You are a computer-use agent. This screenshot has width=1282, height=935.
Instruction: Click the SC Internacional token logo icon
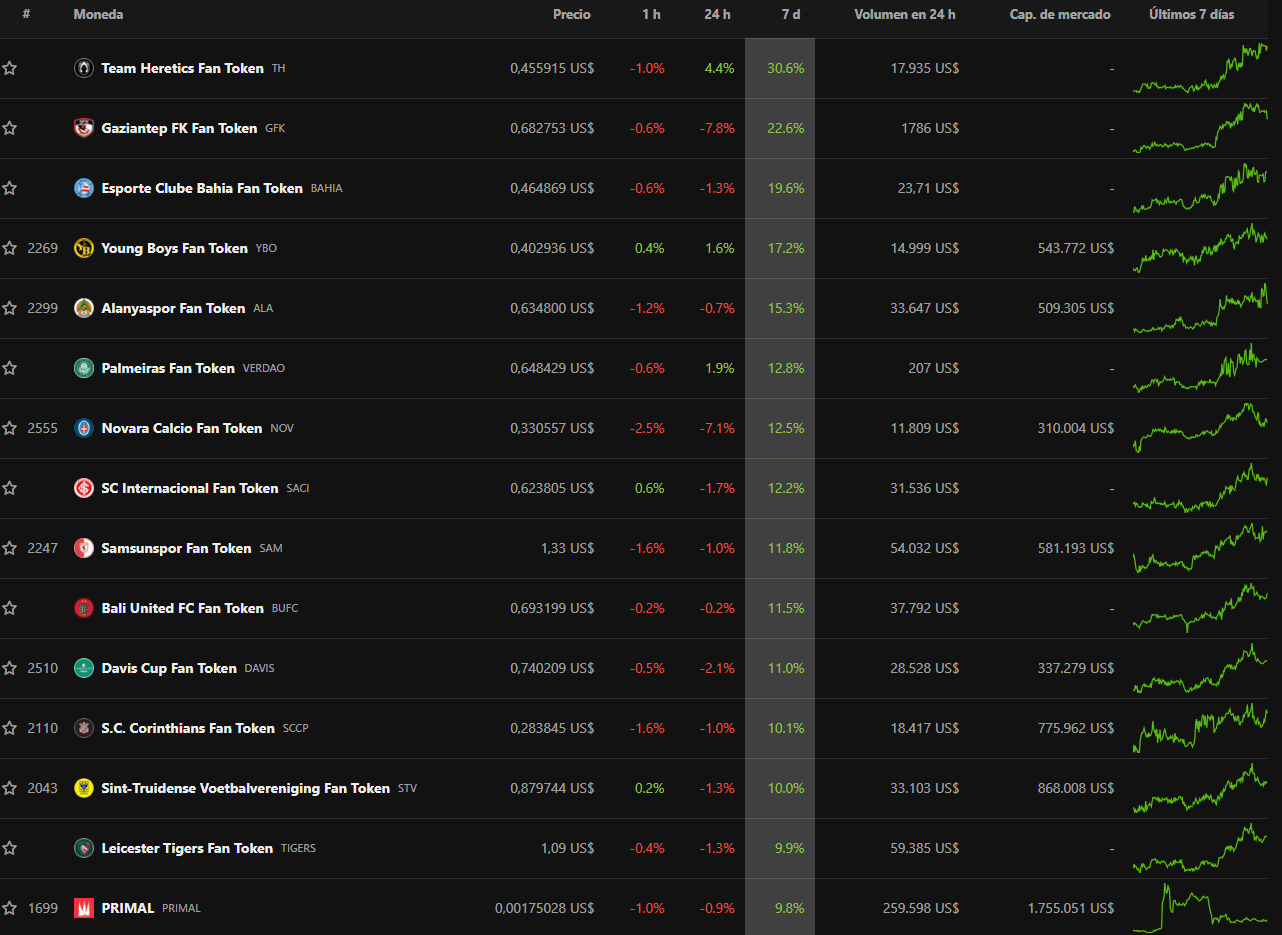pyautogui.click(x=84, y=488)
